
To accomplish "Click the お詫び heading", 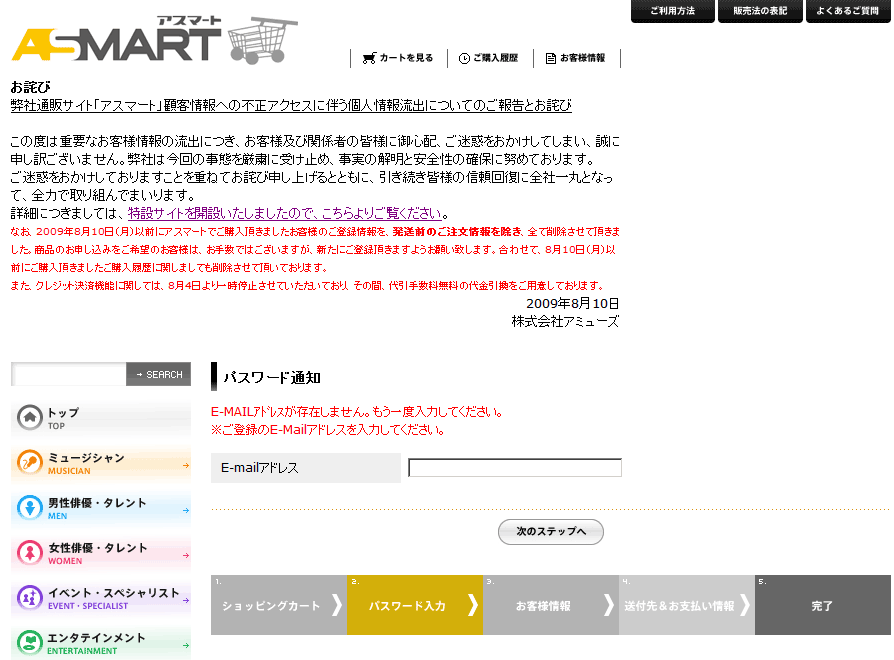I will (x=30, y=87).
